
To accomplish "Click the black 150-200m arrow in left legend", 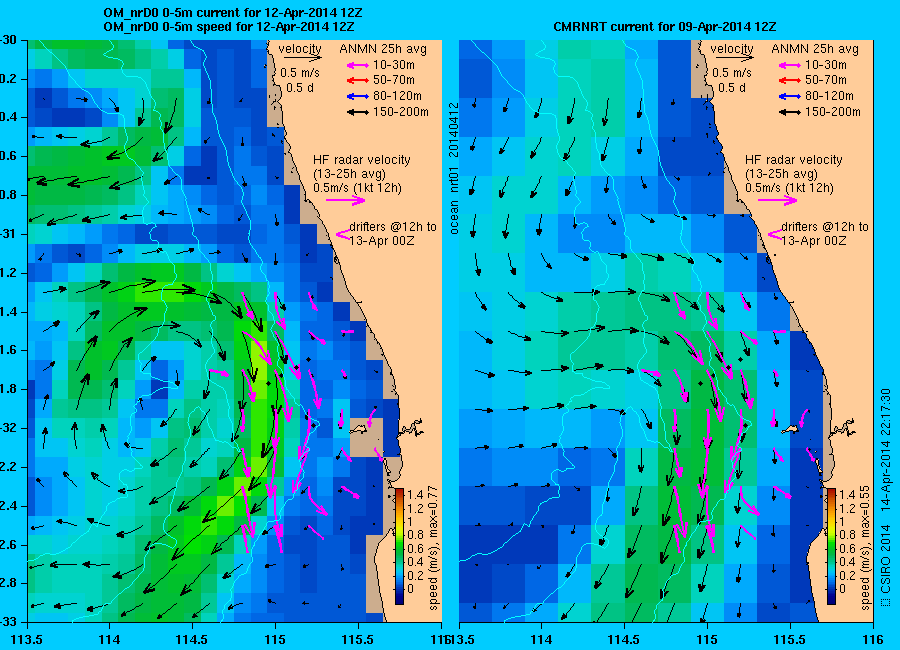I will coord(358,113).
